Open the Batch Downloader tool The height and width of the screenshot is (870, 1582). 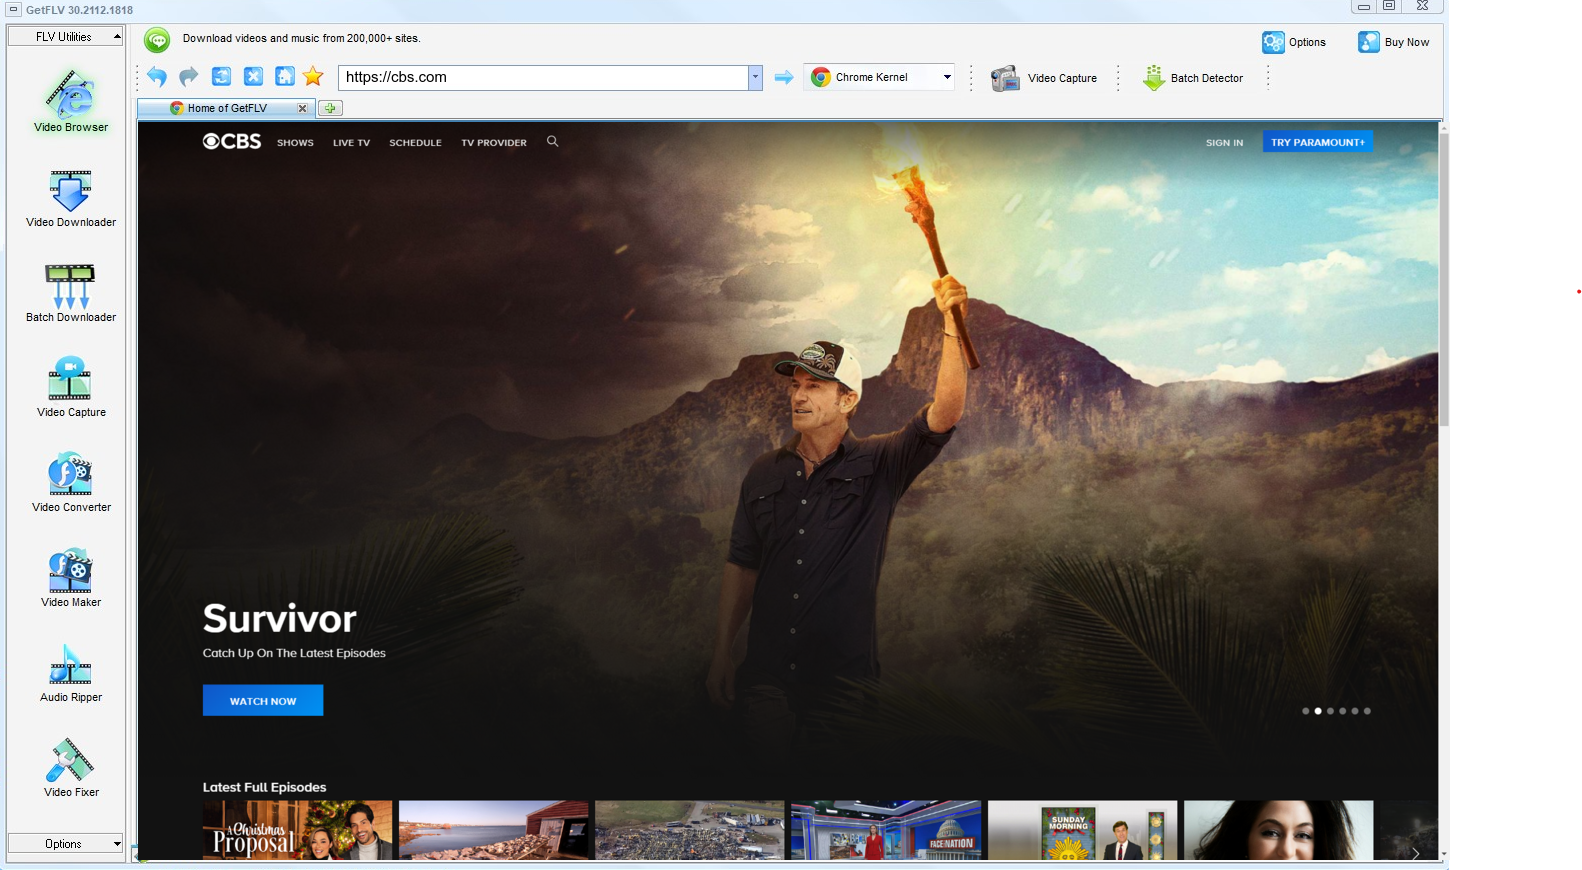pyautogui.click(x=71, y=292)
